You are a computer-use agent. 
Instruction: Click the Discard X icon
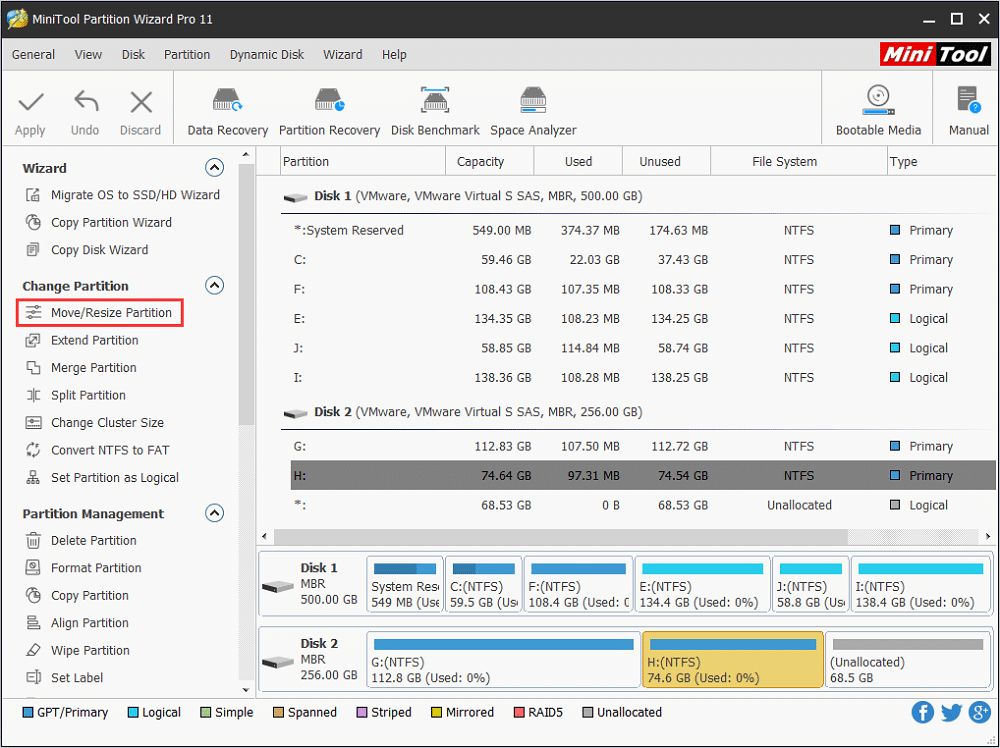coord(140,102)
